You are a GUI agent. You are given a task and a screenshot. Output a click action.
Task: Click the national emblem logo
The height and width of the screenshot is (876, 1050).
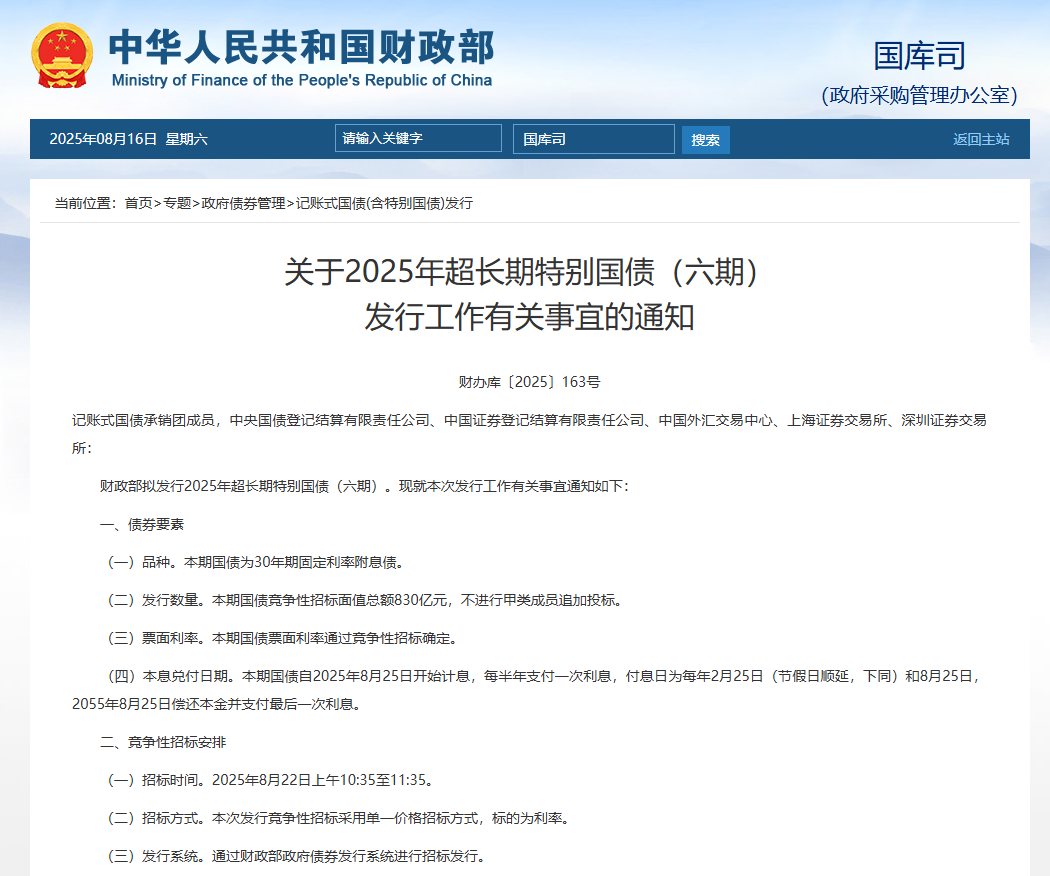point(62,56)
